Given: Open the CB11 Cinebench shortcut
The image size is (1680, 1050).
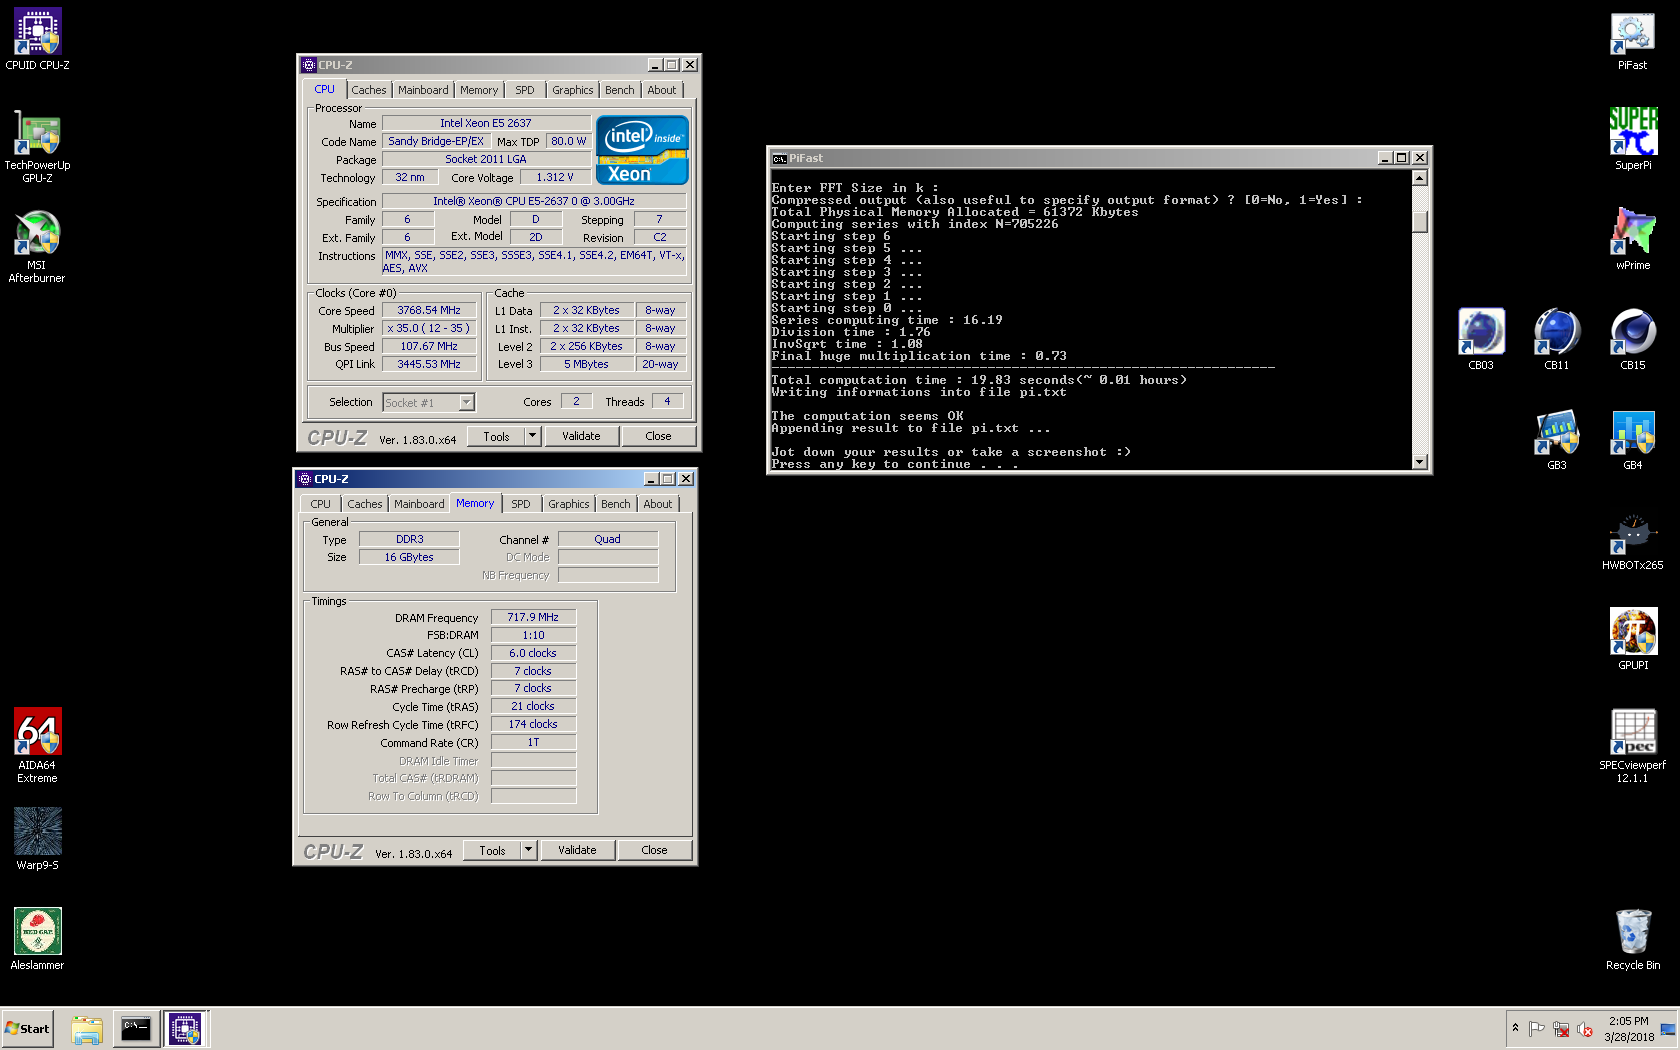Looking at the screenshot, I should (1556, 340).
